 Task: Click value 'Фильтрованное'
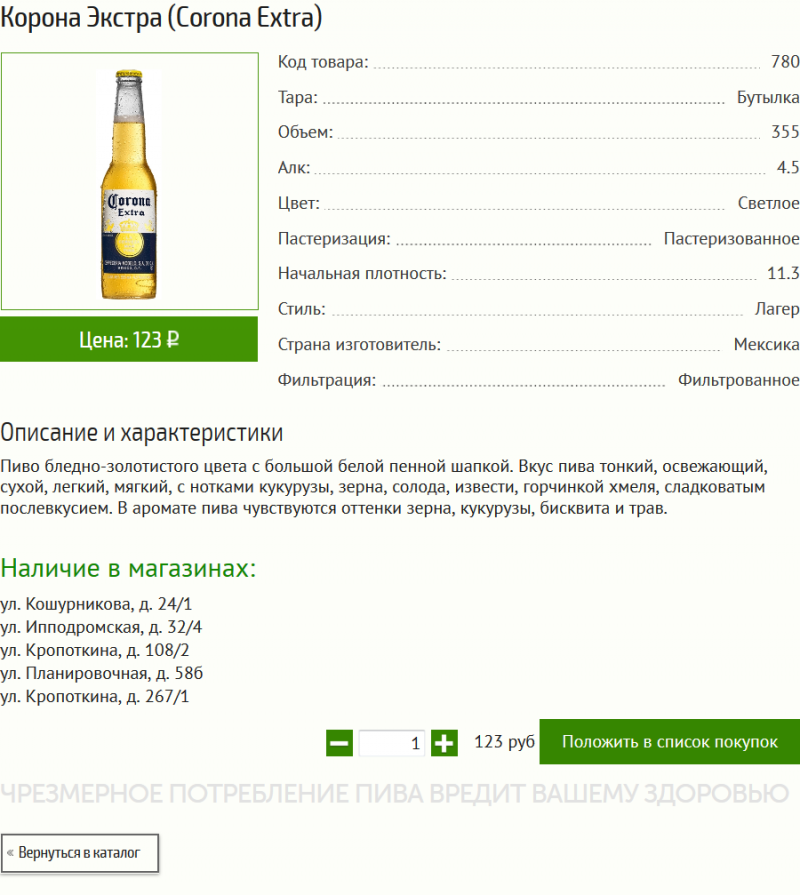(739, 380)
